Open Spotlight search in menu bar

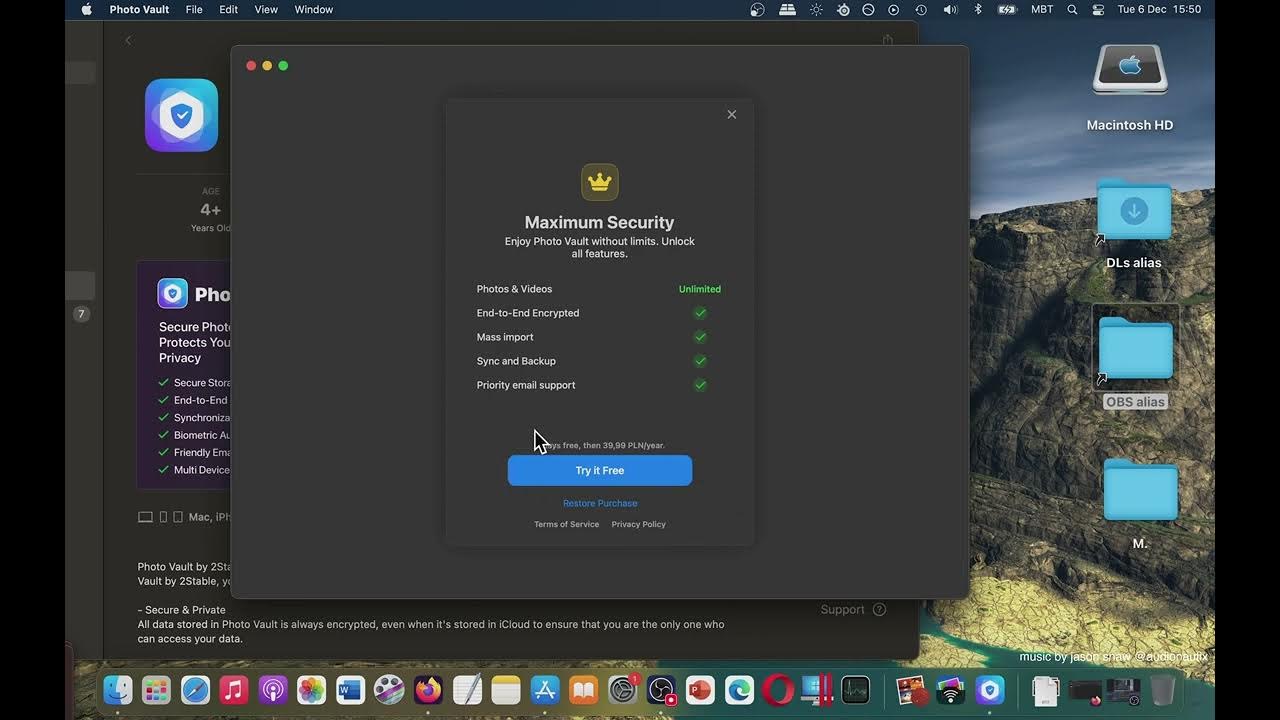pyautogui.click(x=1072, y=9)
